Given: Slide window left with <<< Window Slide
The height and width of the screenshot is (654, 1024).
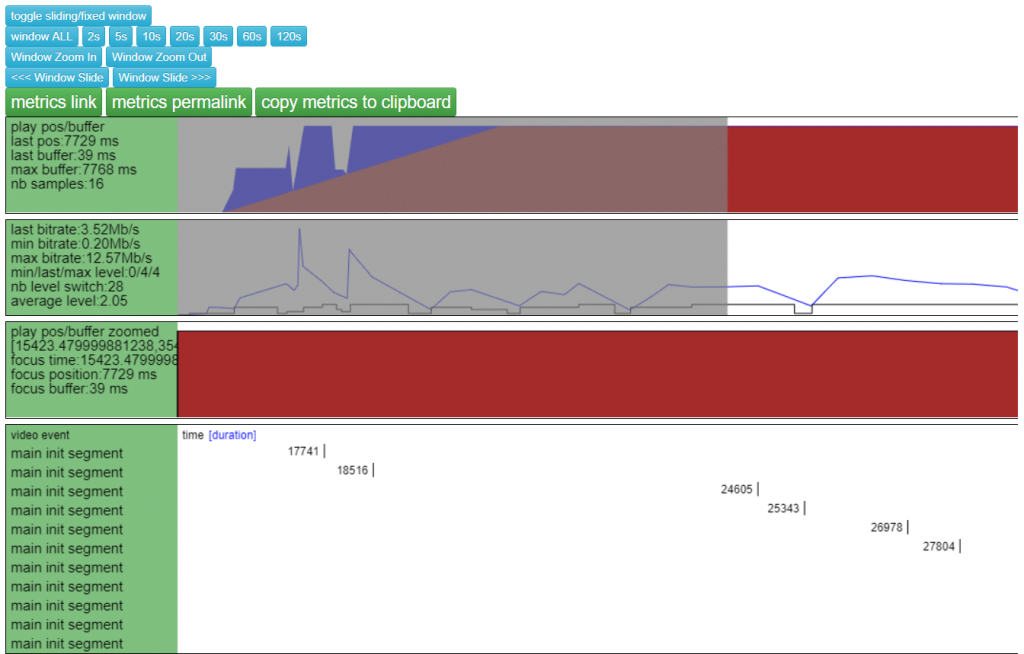Looking at the screenshot, I should click(57, 78).
